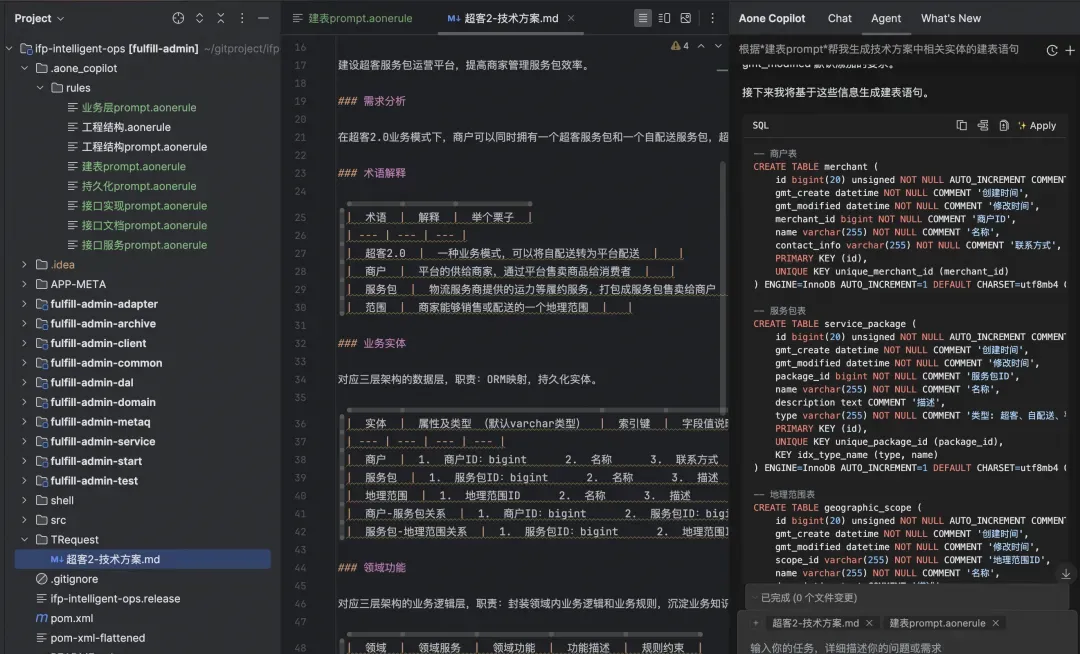This screenshot has height=654, width=1080.
Task: Open pom.xml file
Action: [x=71, y=618]
